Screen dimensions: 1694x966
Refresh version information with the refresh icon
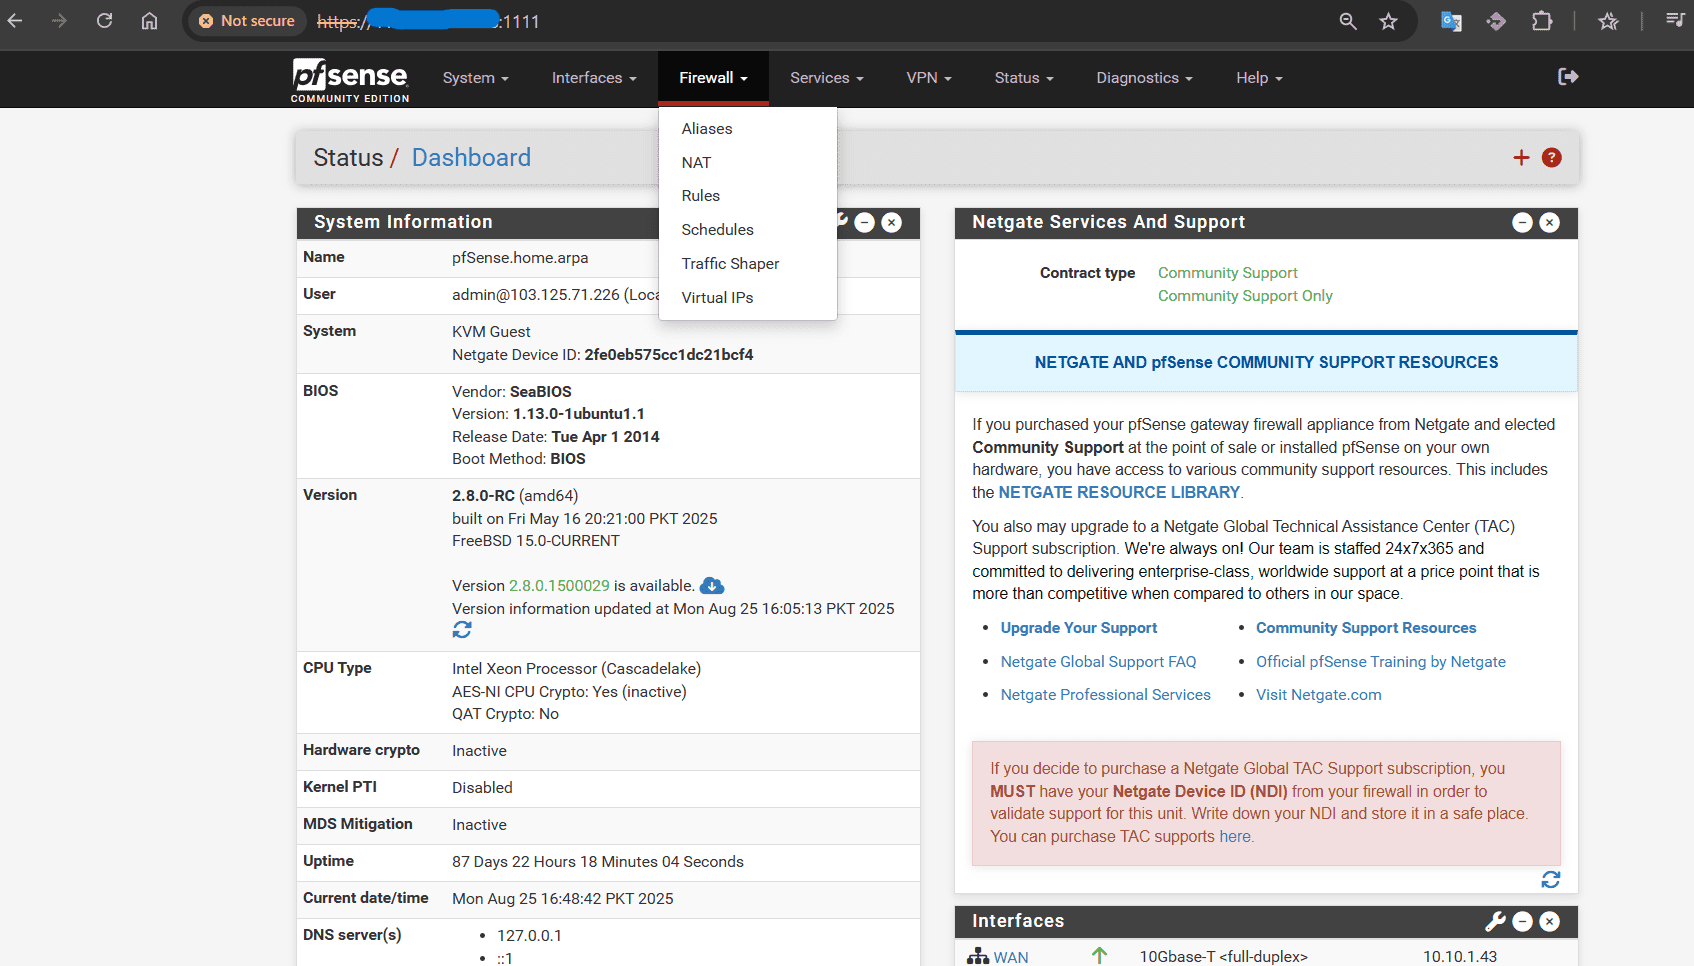pos(462,630)
